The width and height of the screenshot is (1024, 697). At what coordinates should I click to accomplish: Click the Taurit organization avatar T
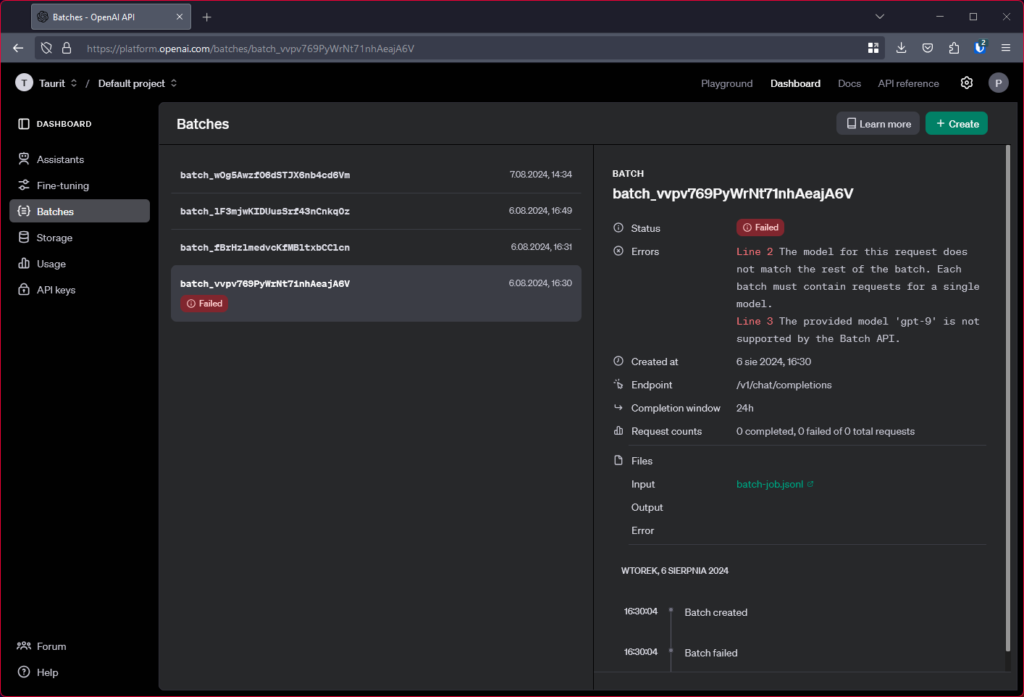pos(24,83)
